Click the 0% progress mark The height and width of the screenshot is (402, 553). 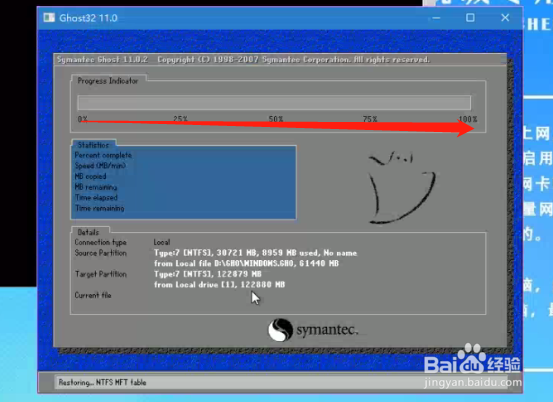[x=83, y=119]
